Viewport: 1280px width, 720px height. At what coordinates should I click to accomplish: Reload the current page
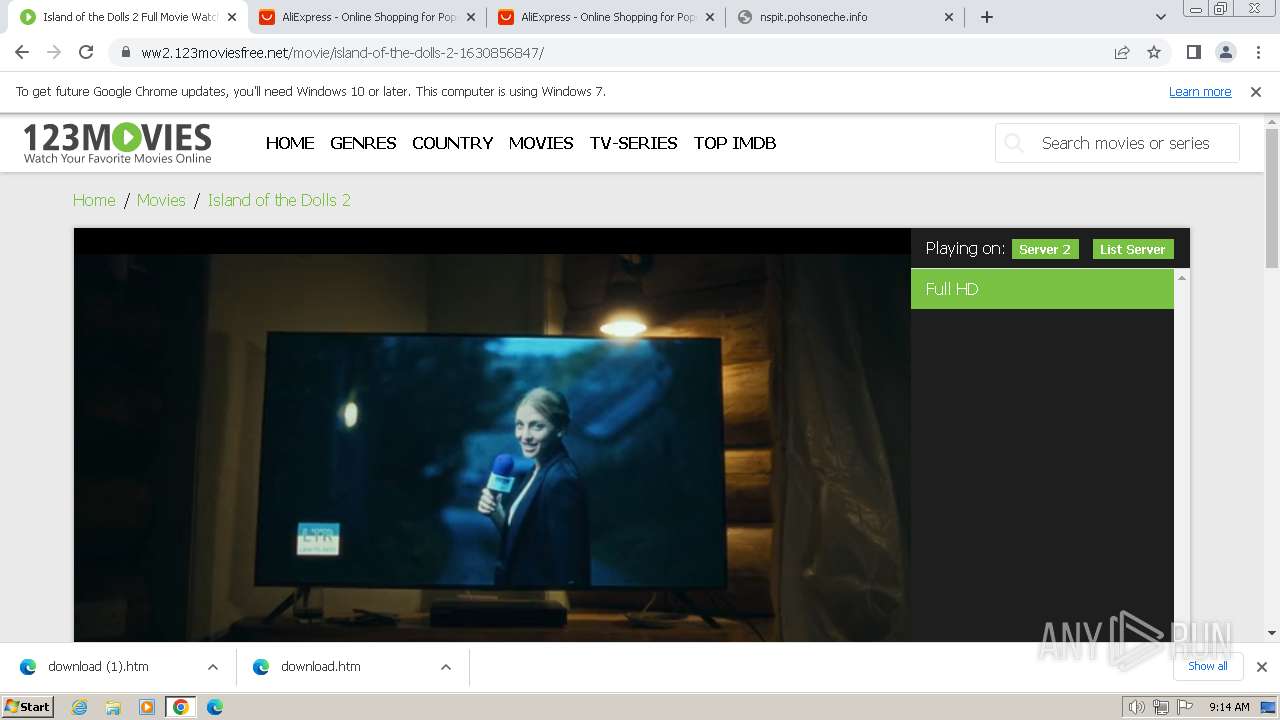point(86,52)
